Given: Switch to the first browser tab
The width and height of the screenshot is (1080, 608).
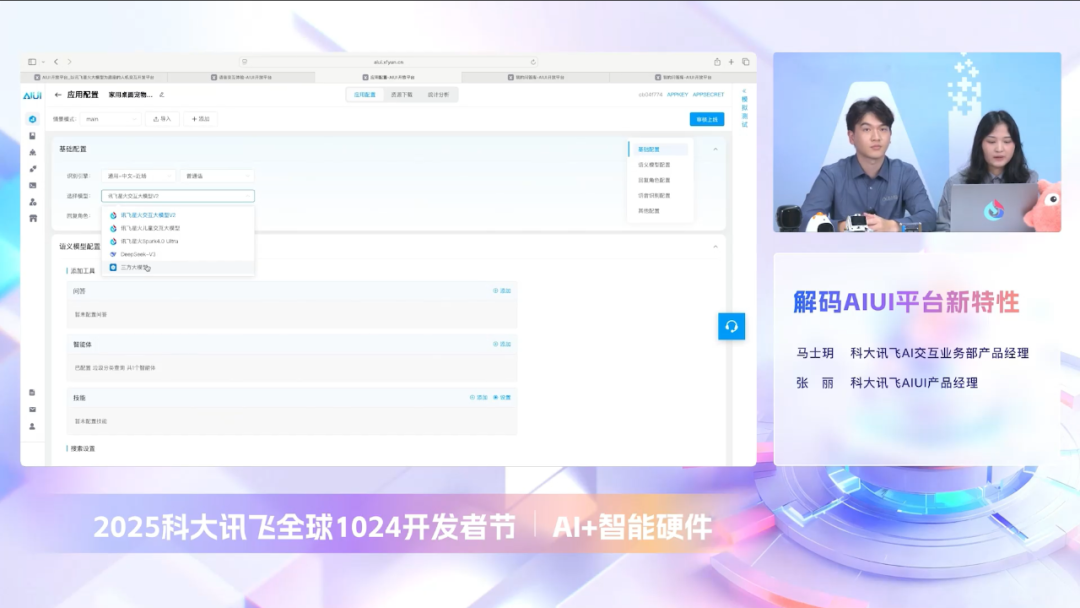Looking at the screenshot, I should 95,77.
